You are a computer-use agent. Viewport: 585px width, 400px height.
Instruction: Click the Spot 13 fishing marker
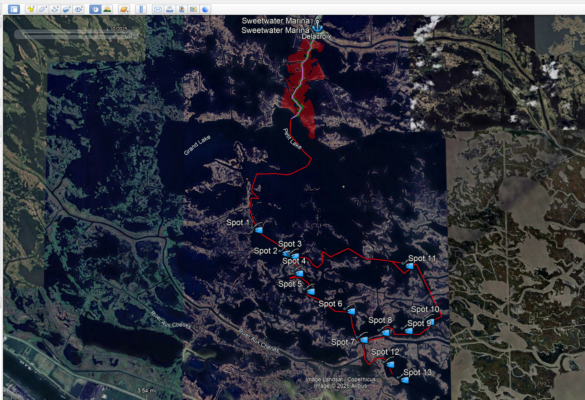(x=404, y=379)
